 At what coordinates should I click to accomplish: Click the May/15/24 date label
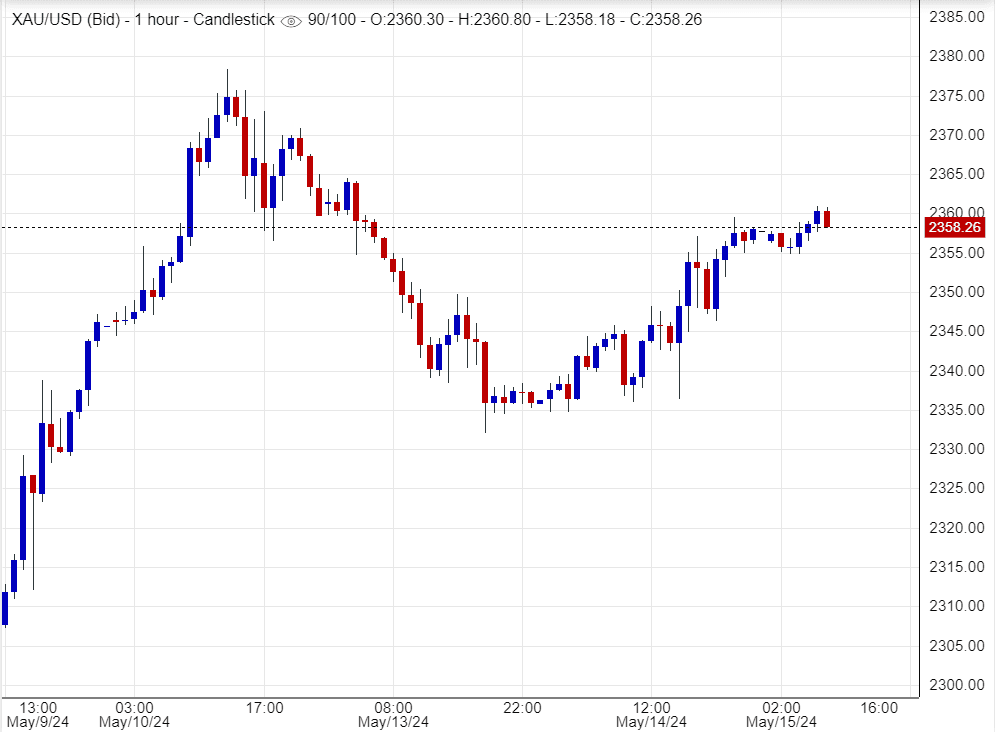tap(781, 722)
